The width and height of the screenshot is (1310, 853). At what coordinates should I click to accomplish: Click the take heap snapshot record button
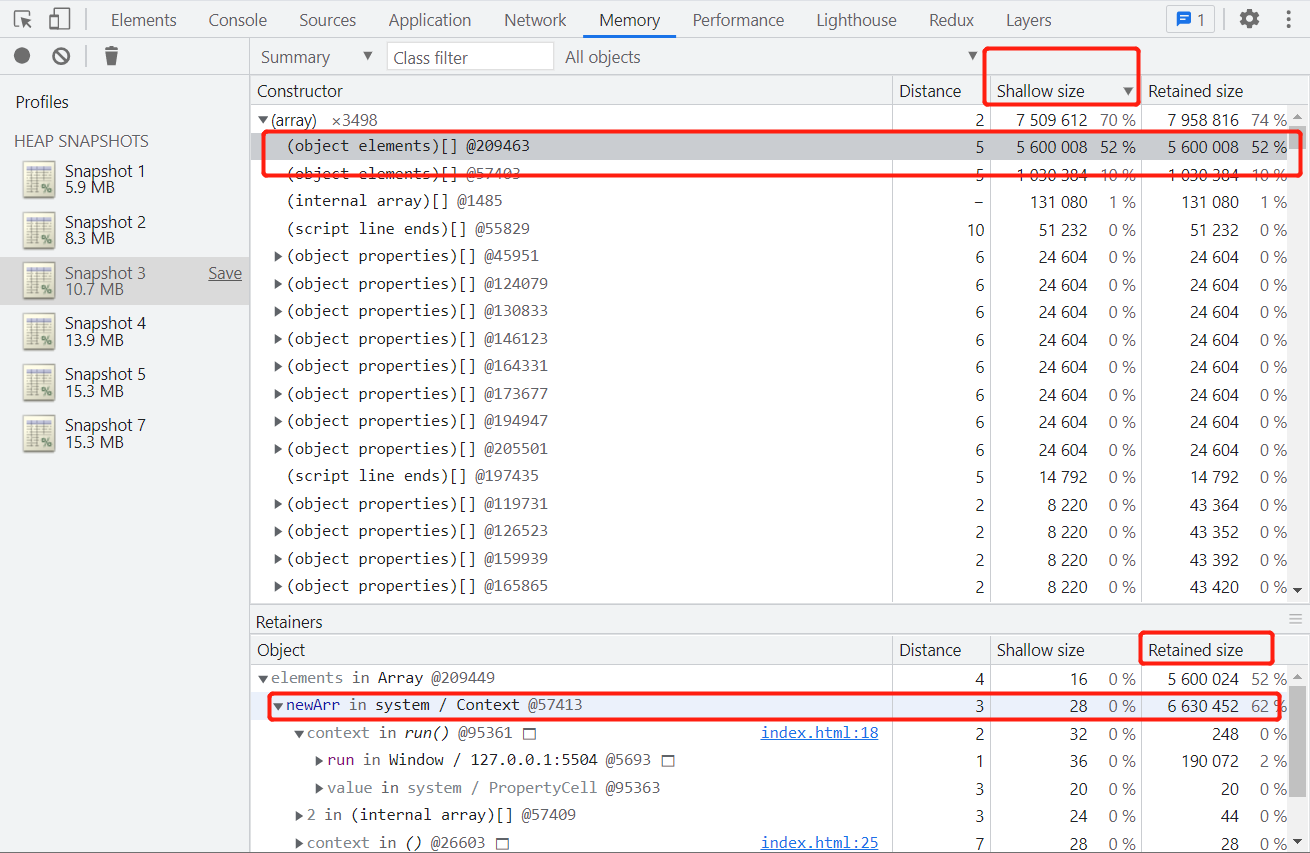coord(22,57)
